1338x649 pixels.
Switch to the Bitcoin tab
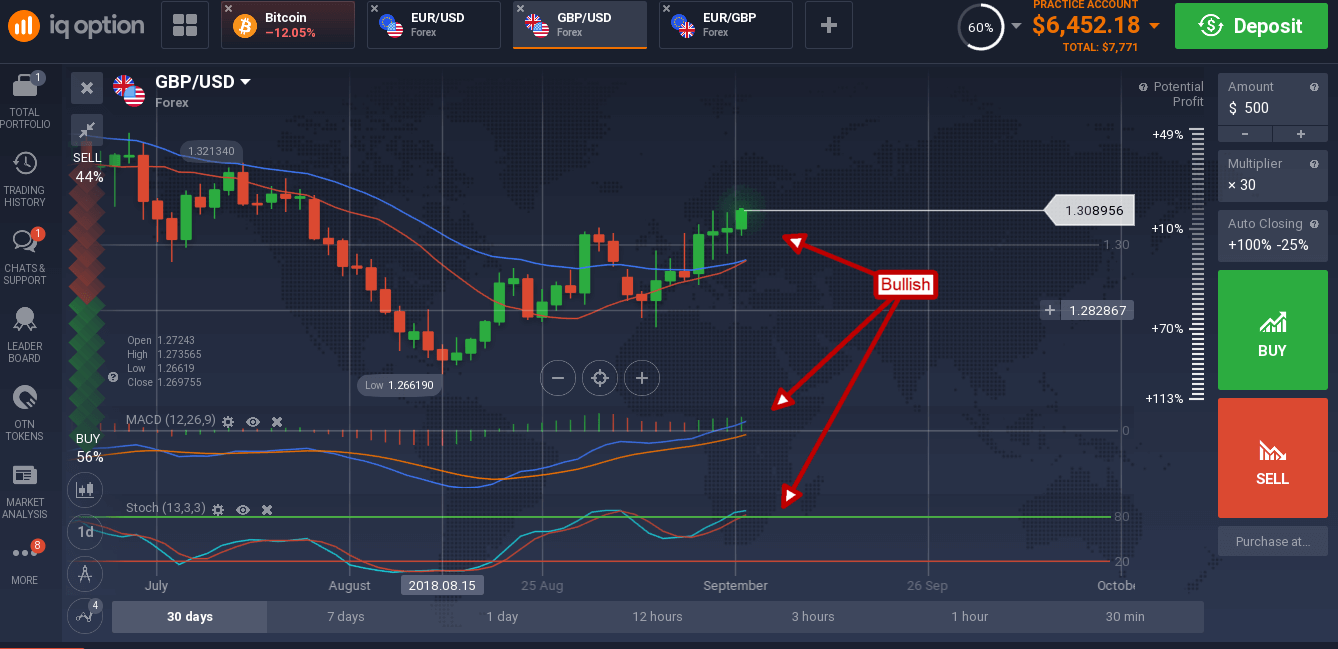[x=288, y=25]
